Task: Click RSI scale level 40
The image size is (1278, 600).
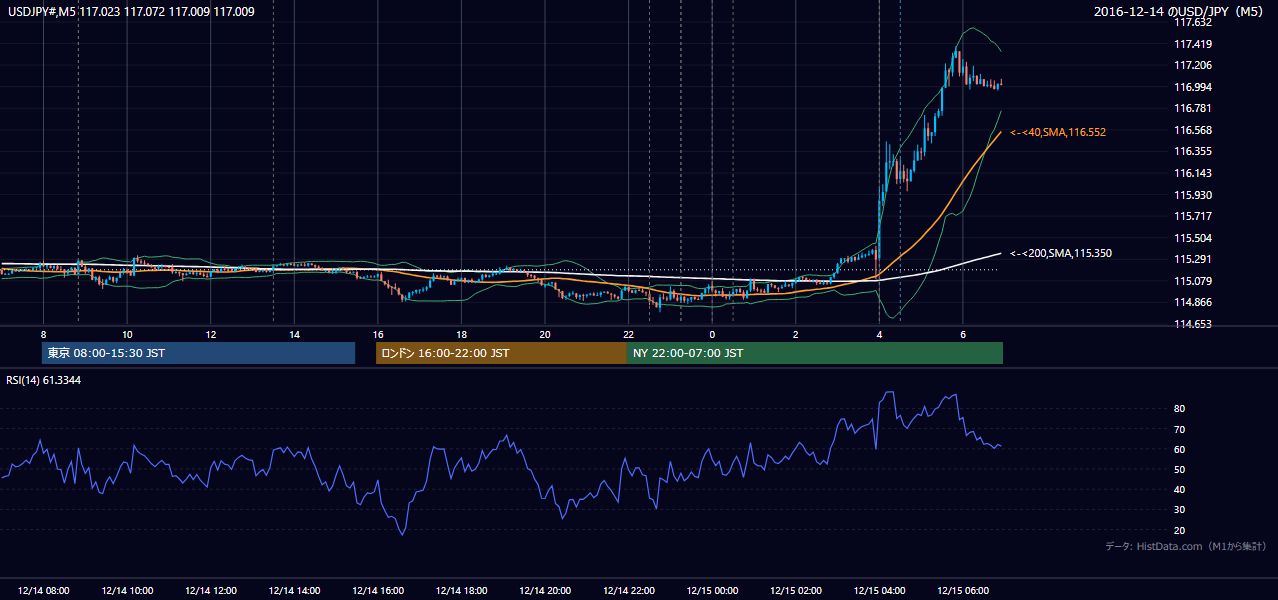Action: tap(1179, 489)
